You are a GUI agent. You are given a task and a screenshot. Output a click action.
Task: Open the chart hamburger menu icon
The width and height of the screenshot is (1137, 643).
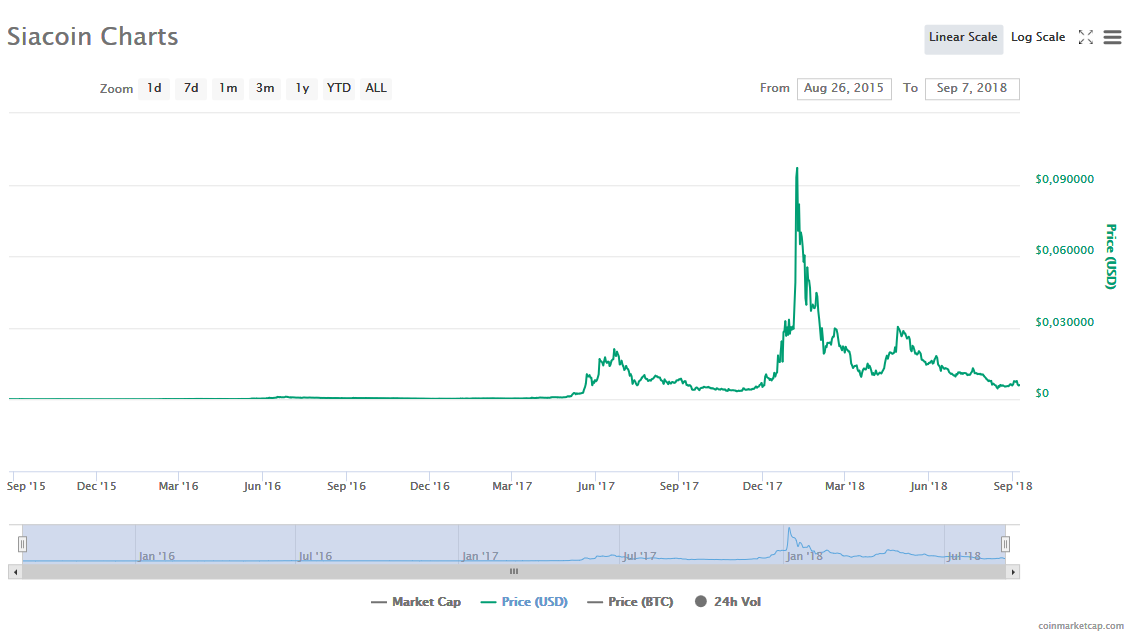[1112, 37]
